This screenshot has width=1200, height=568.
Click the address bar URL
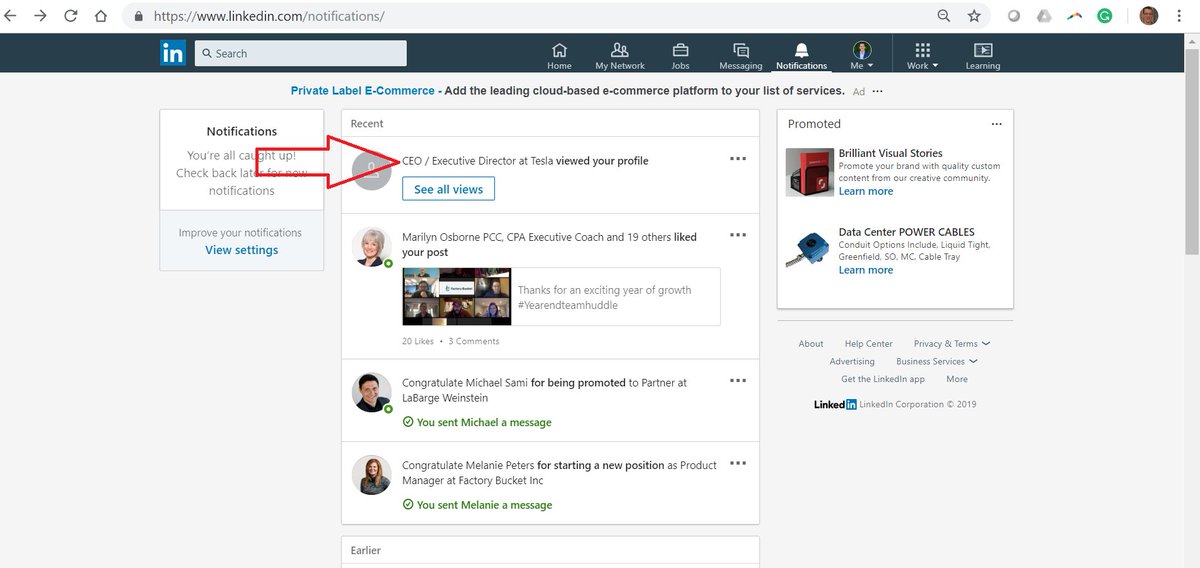pyautogui.click(x=268, y=17)
